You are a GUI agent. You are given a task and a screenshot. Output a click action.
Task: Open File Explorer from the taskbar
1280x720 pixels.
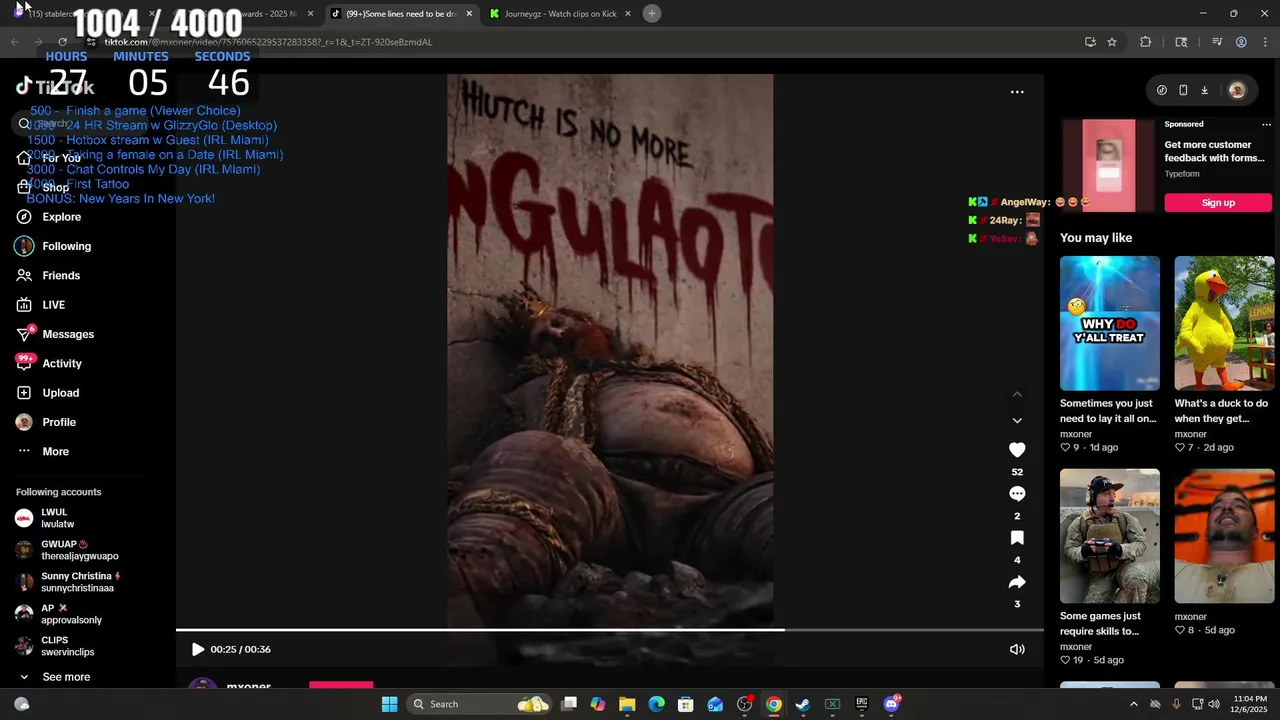[627, 704]
